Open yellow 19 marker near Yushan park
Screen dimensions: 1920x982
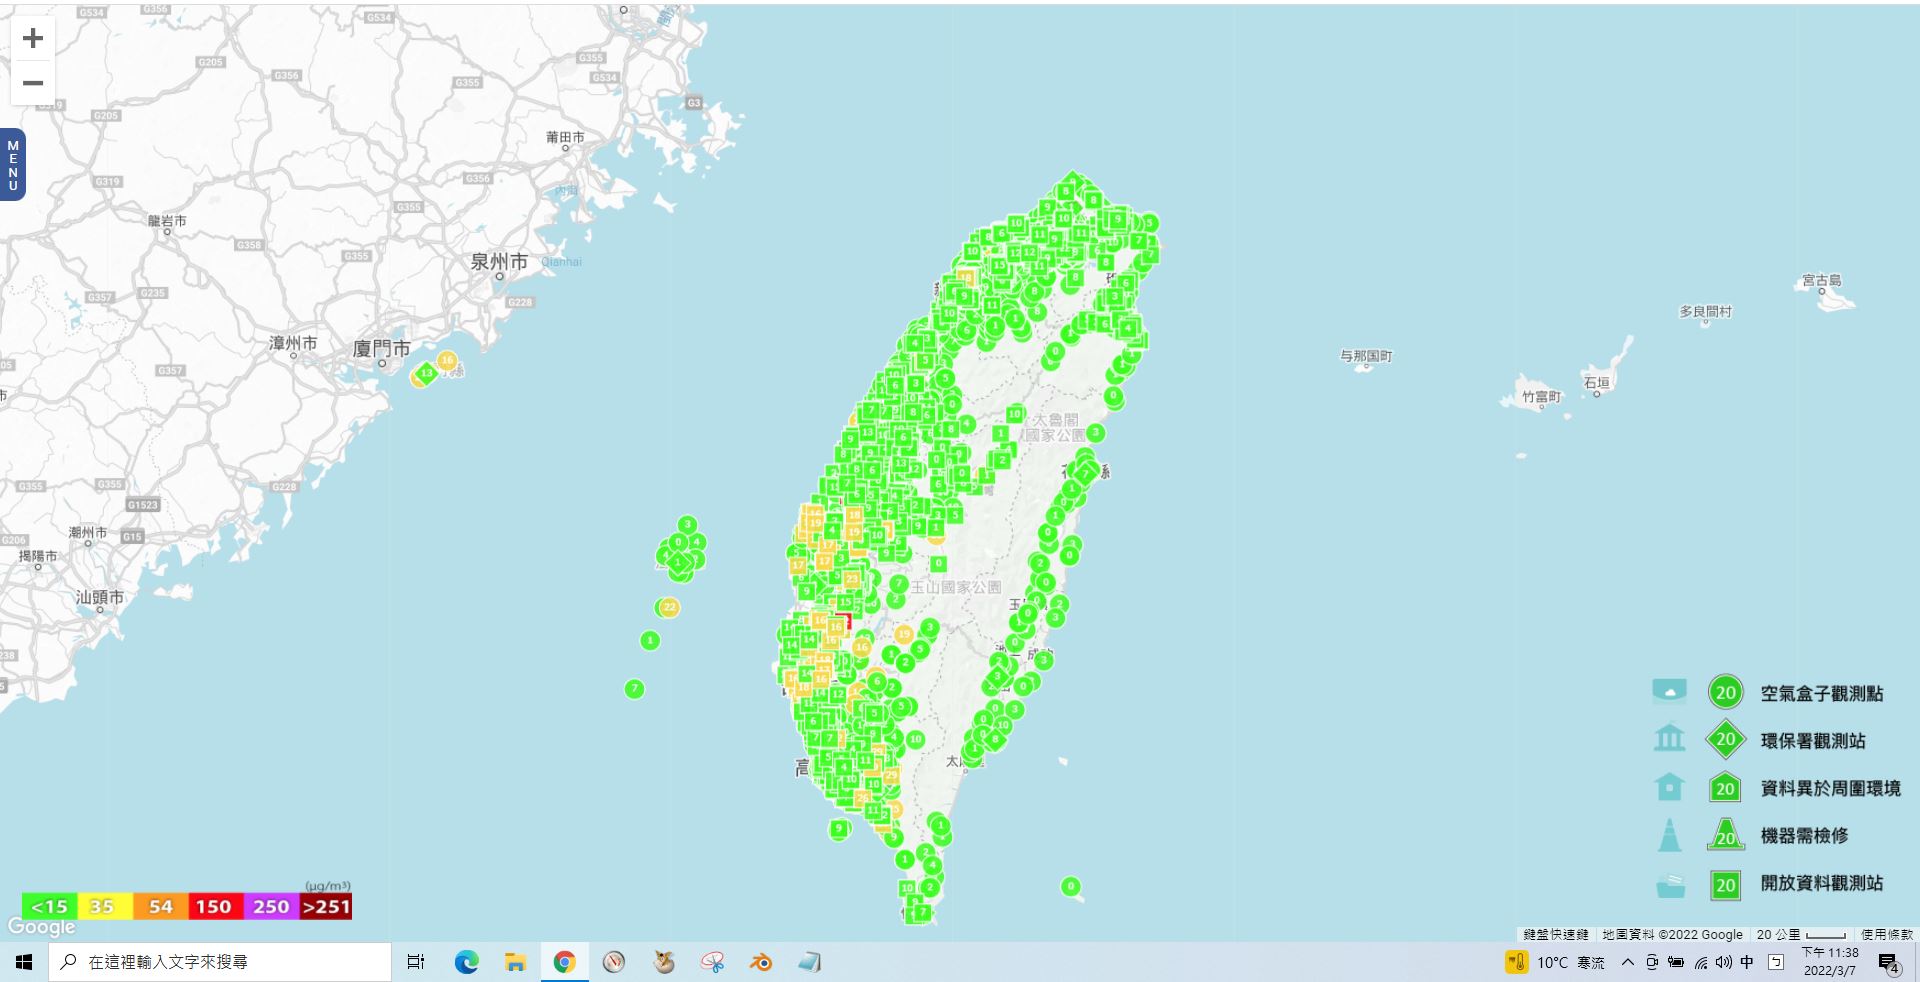coord(904,633)
